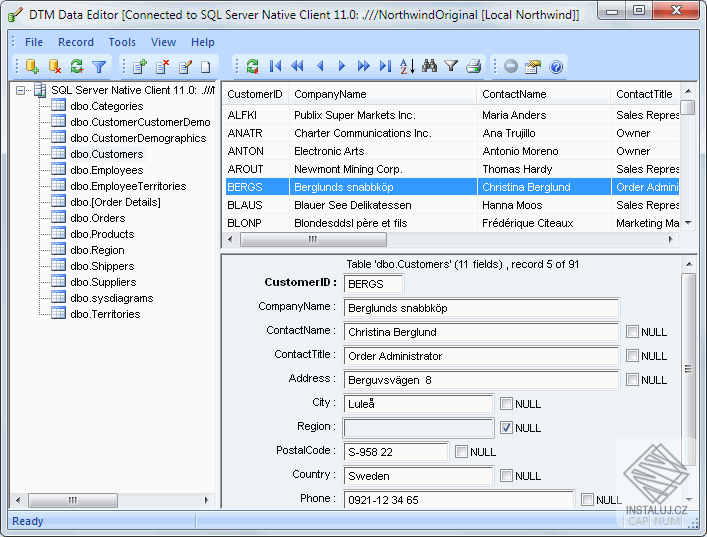Click the blue table filter icon

point(99,67)
